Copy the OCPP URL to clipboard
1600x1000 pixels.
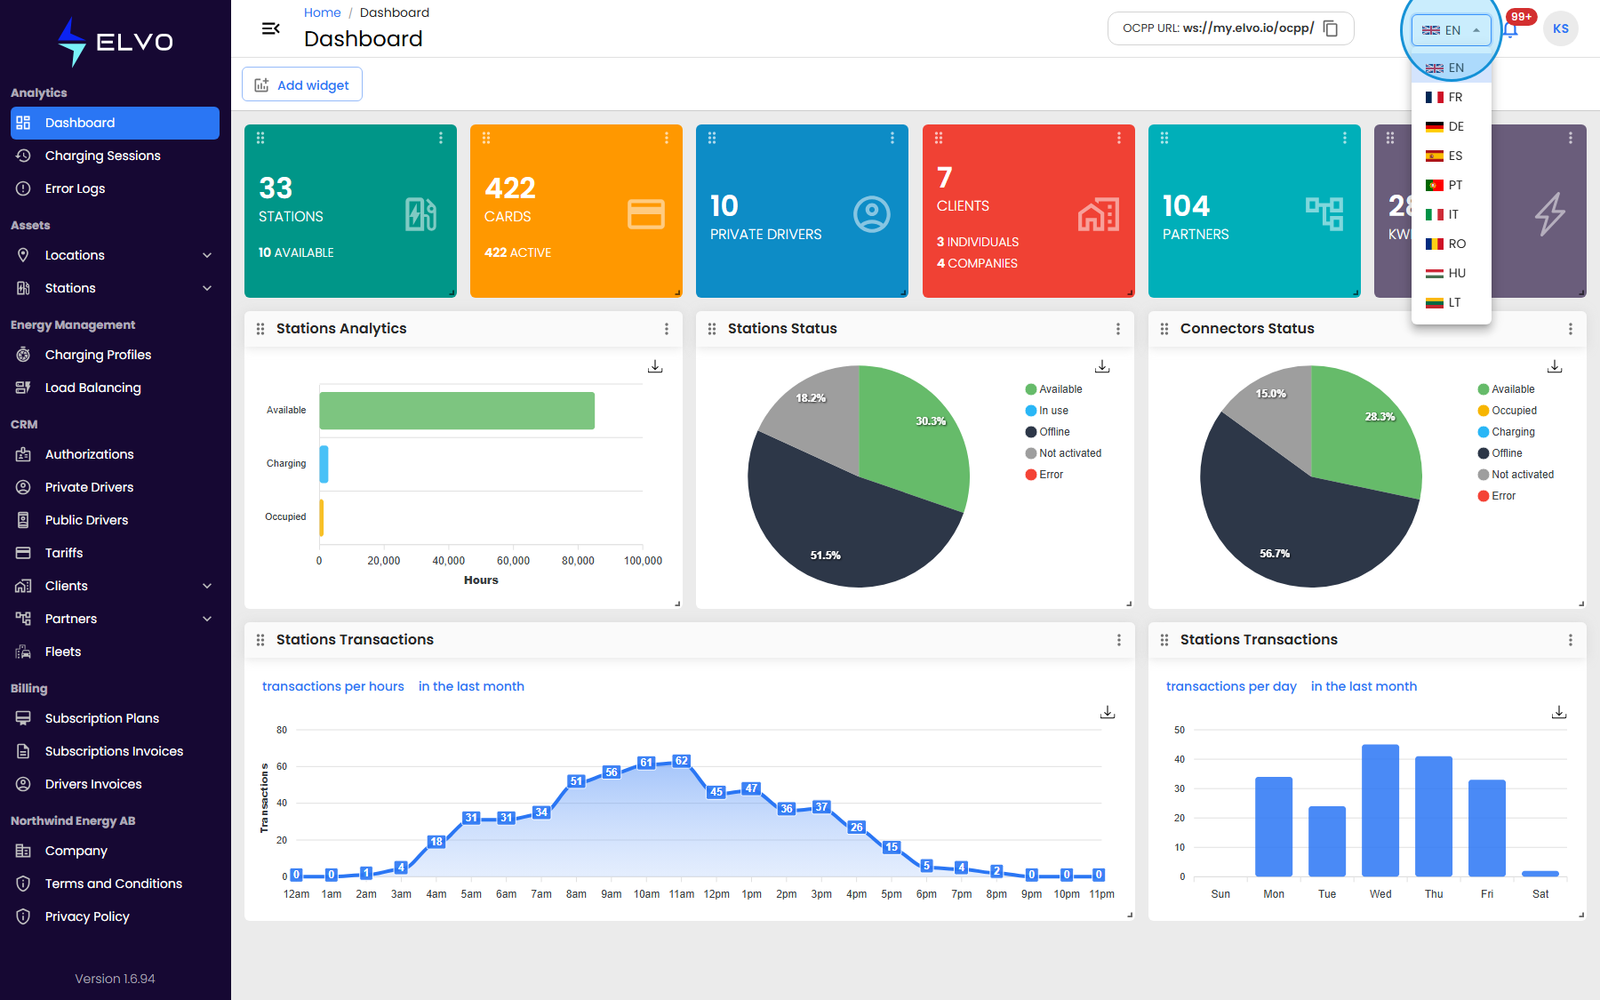pos(1331,28)
